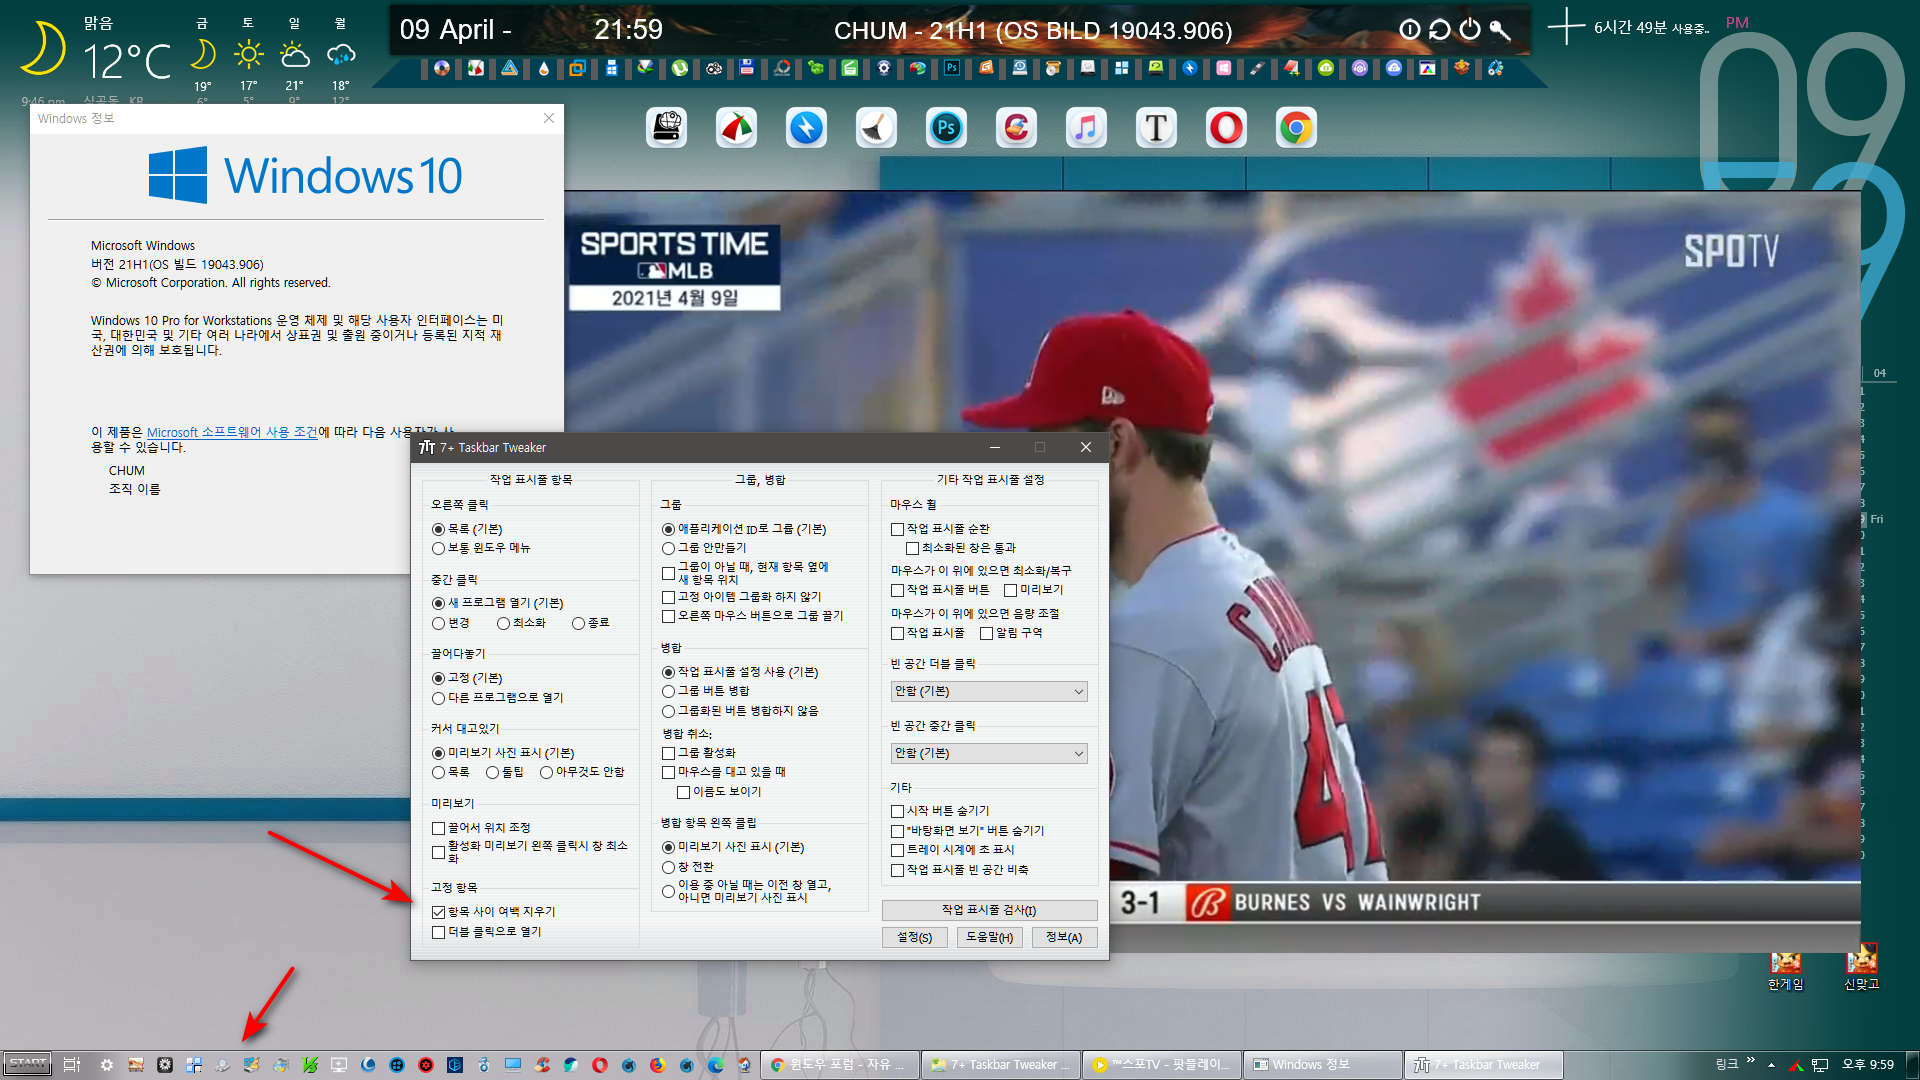The height and width of the screenshot is (1080, 1920).
Task: Switch to 윈도우 포럼 Chrome taskbar window
Action: point(840,1065)
